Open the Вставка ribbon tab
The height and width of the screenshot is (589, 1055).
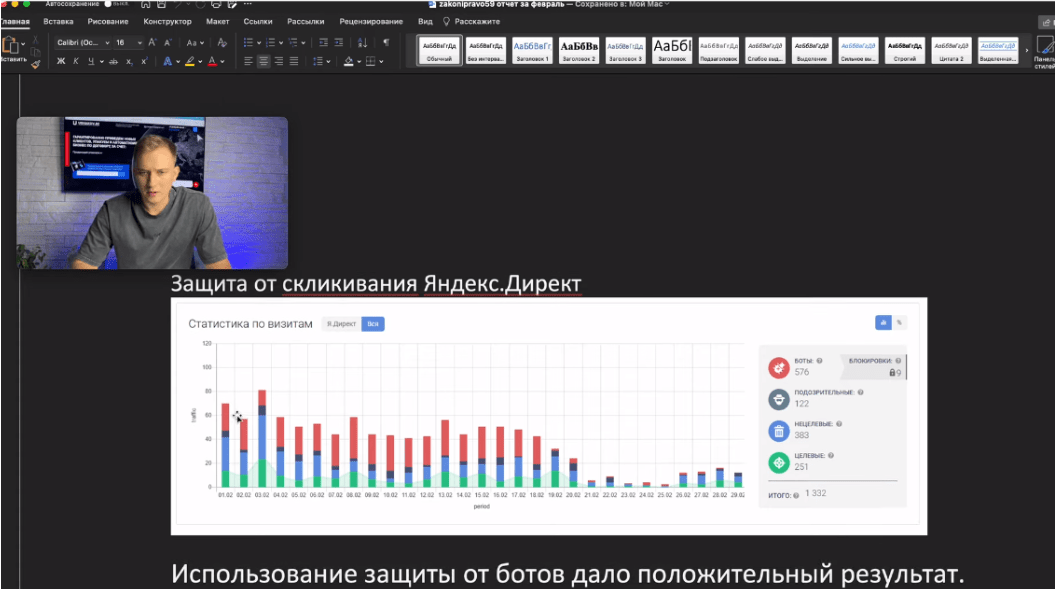coord(58,22)
